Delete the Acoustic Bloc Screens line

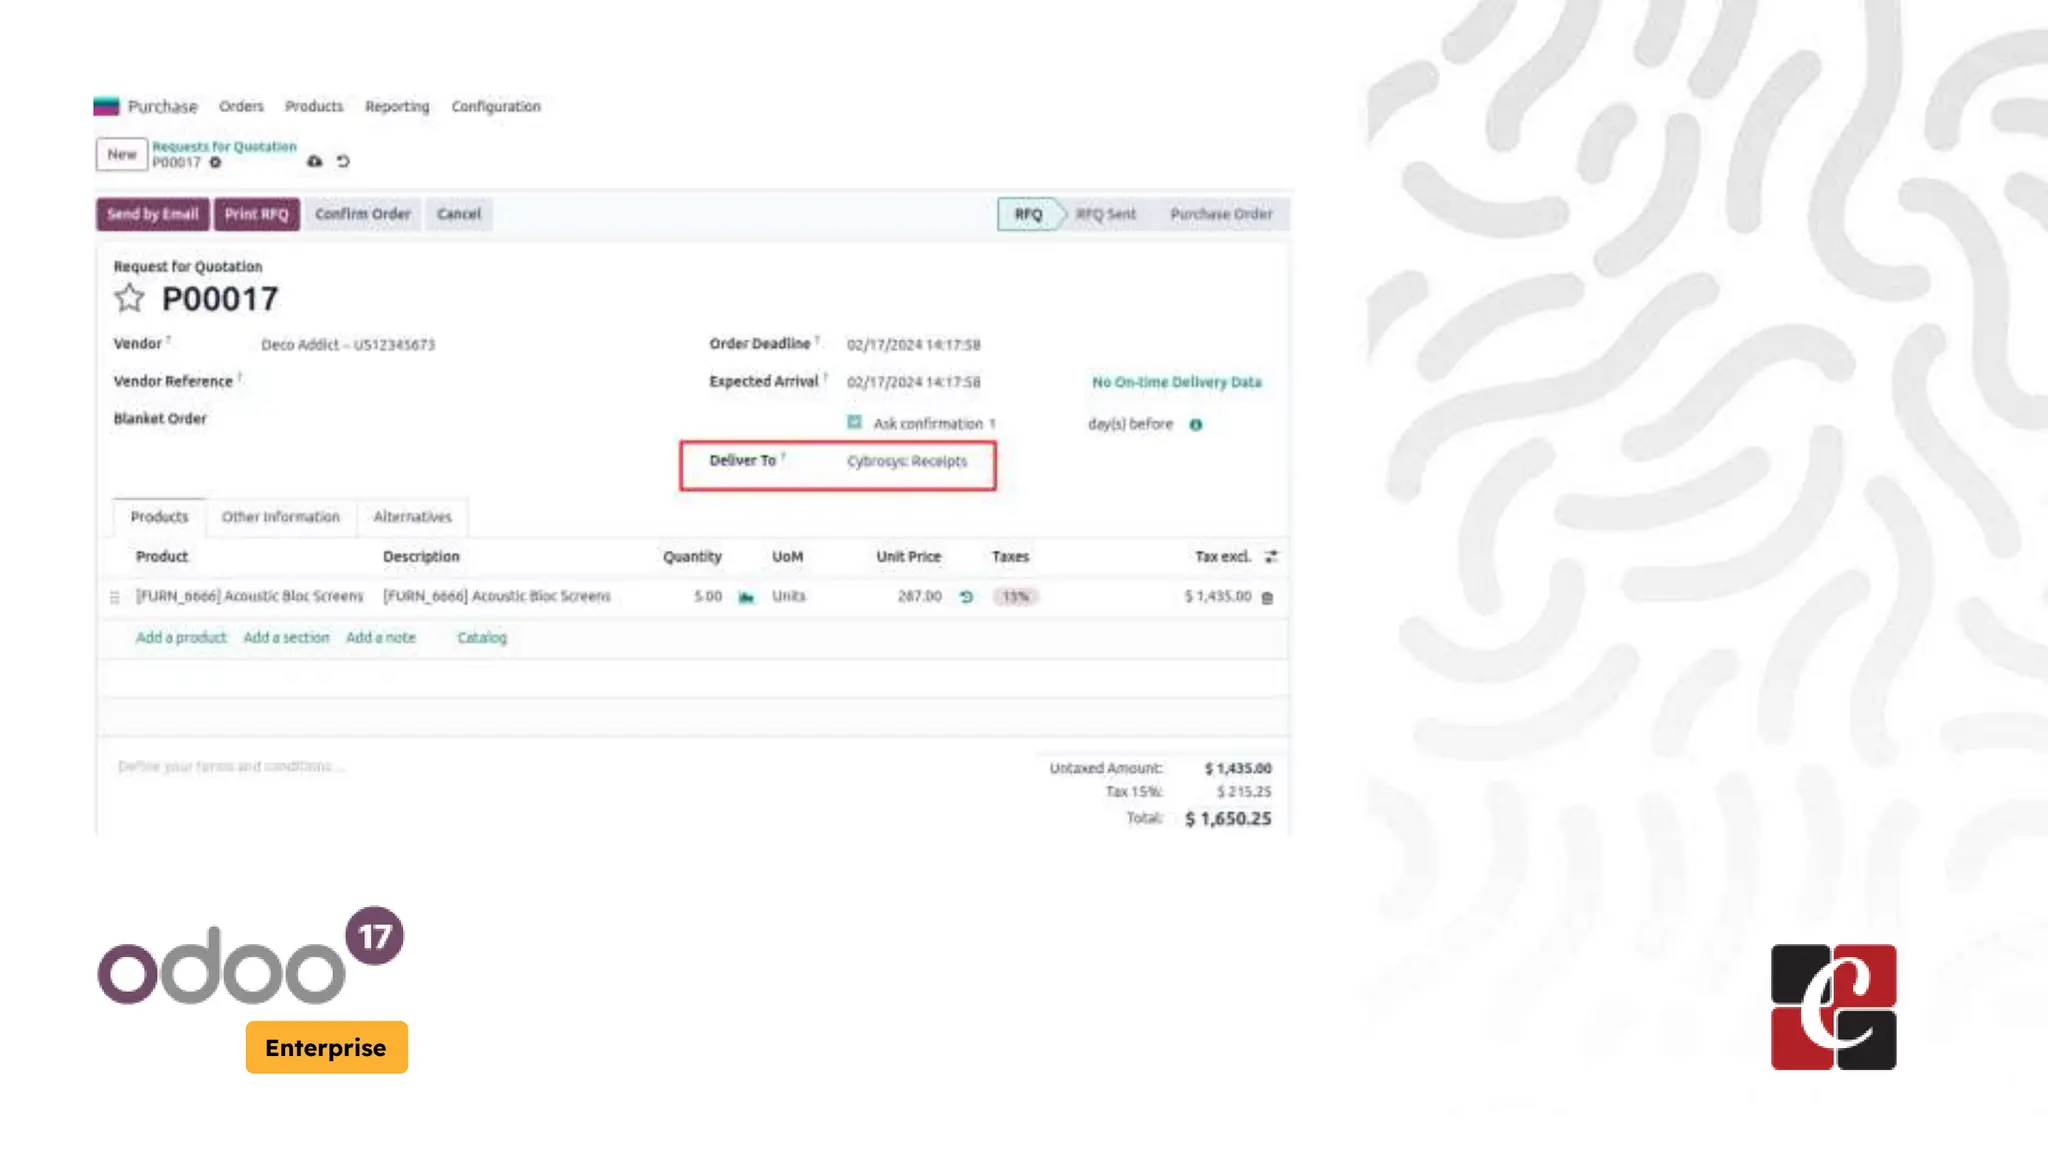point(1267,598)
